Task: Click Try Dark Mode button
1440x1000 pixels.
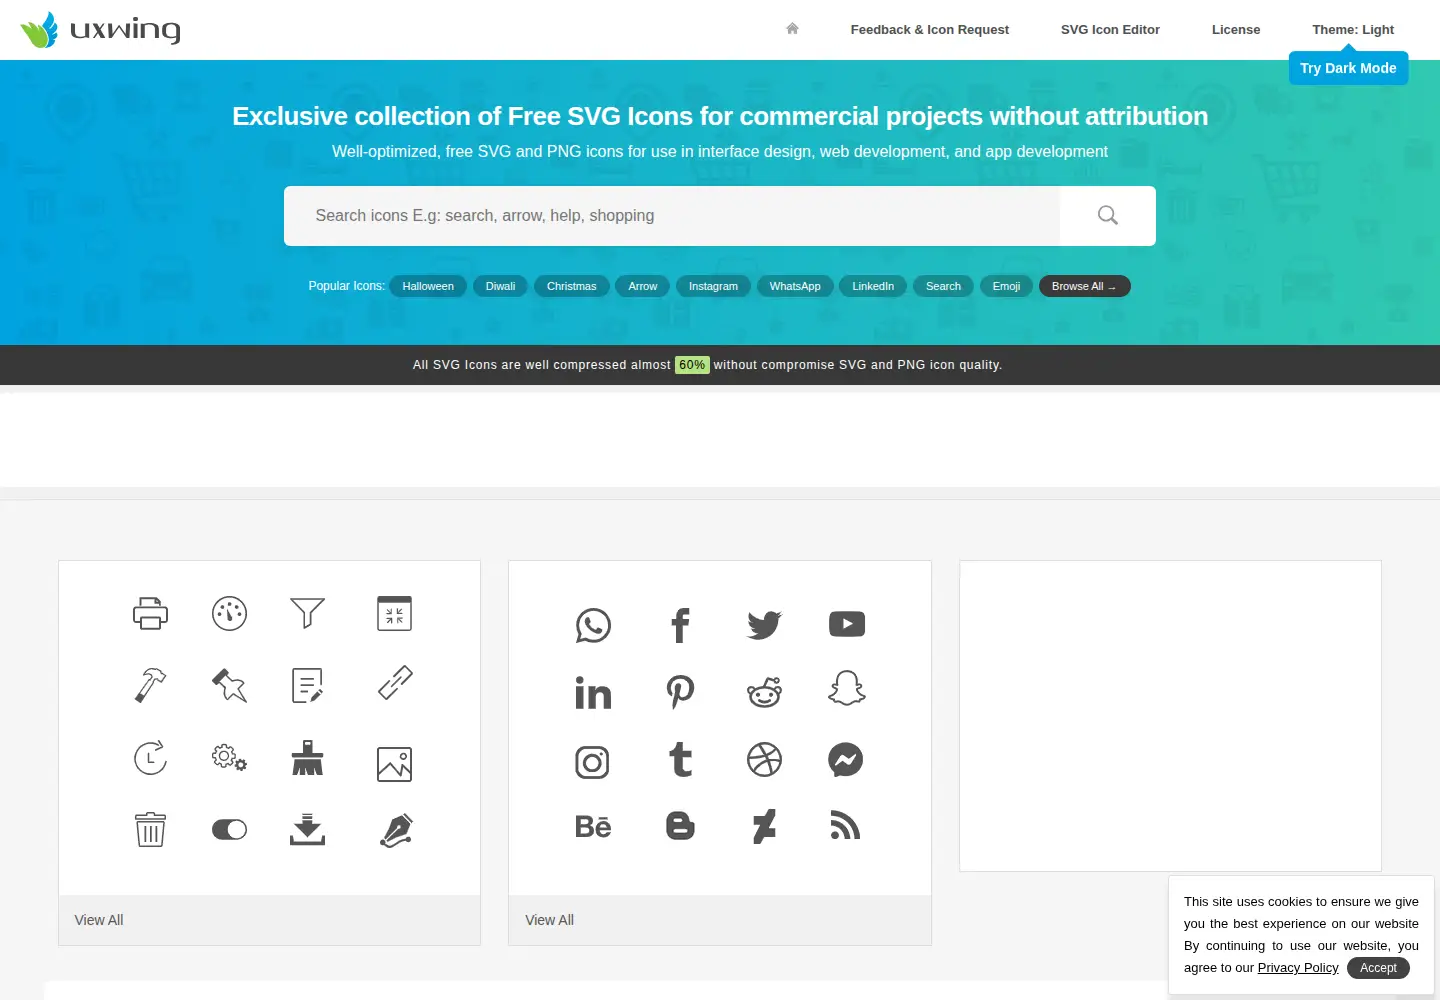Action: (x=1348, y=68)
